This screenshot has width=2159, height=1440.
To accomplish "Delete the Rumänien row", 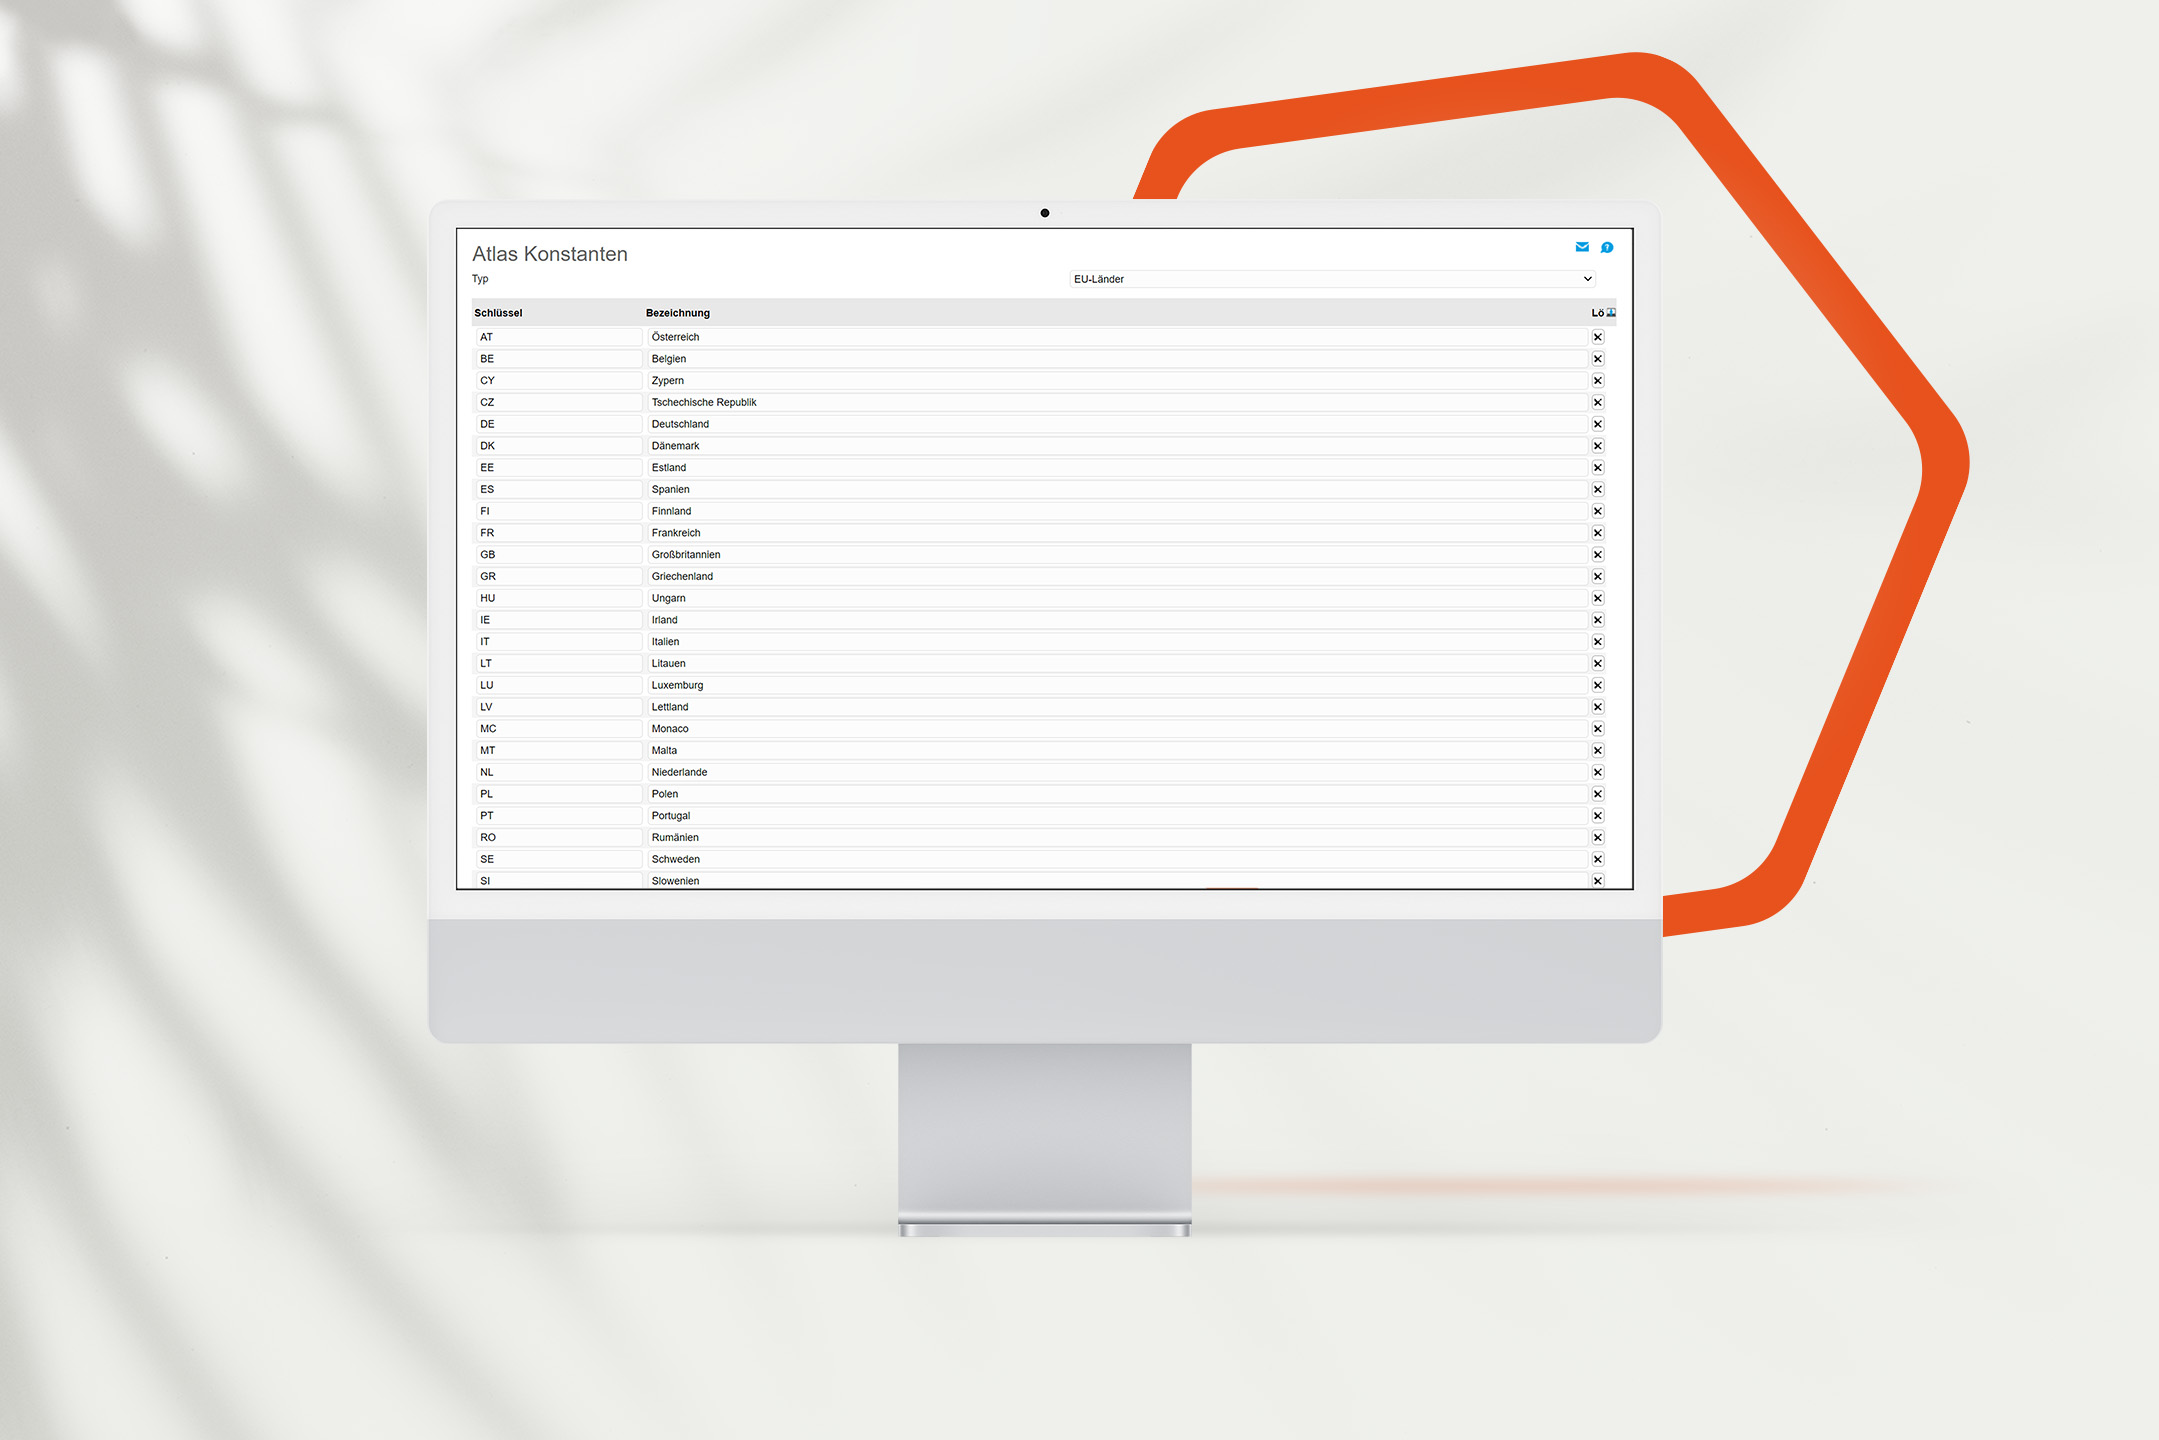I will (x=1598, y=837).
